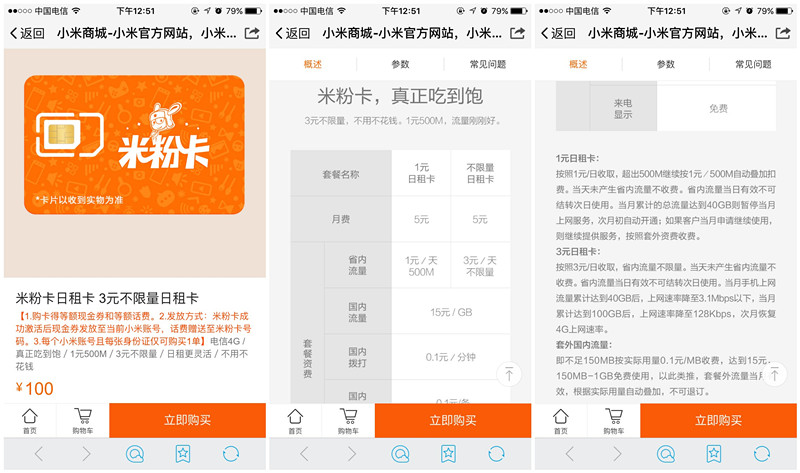Tap share icon in left phone screen header

(x=252, y=33)
